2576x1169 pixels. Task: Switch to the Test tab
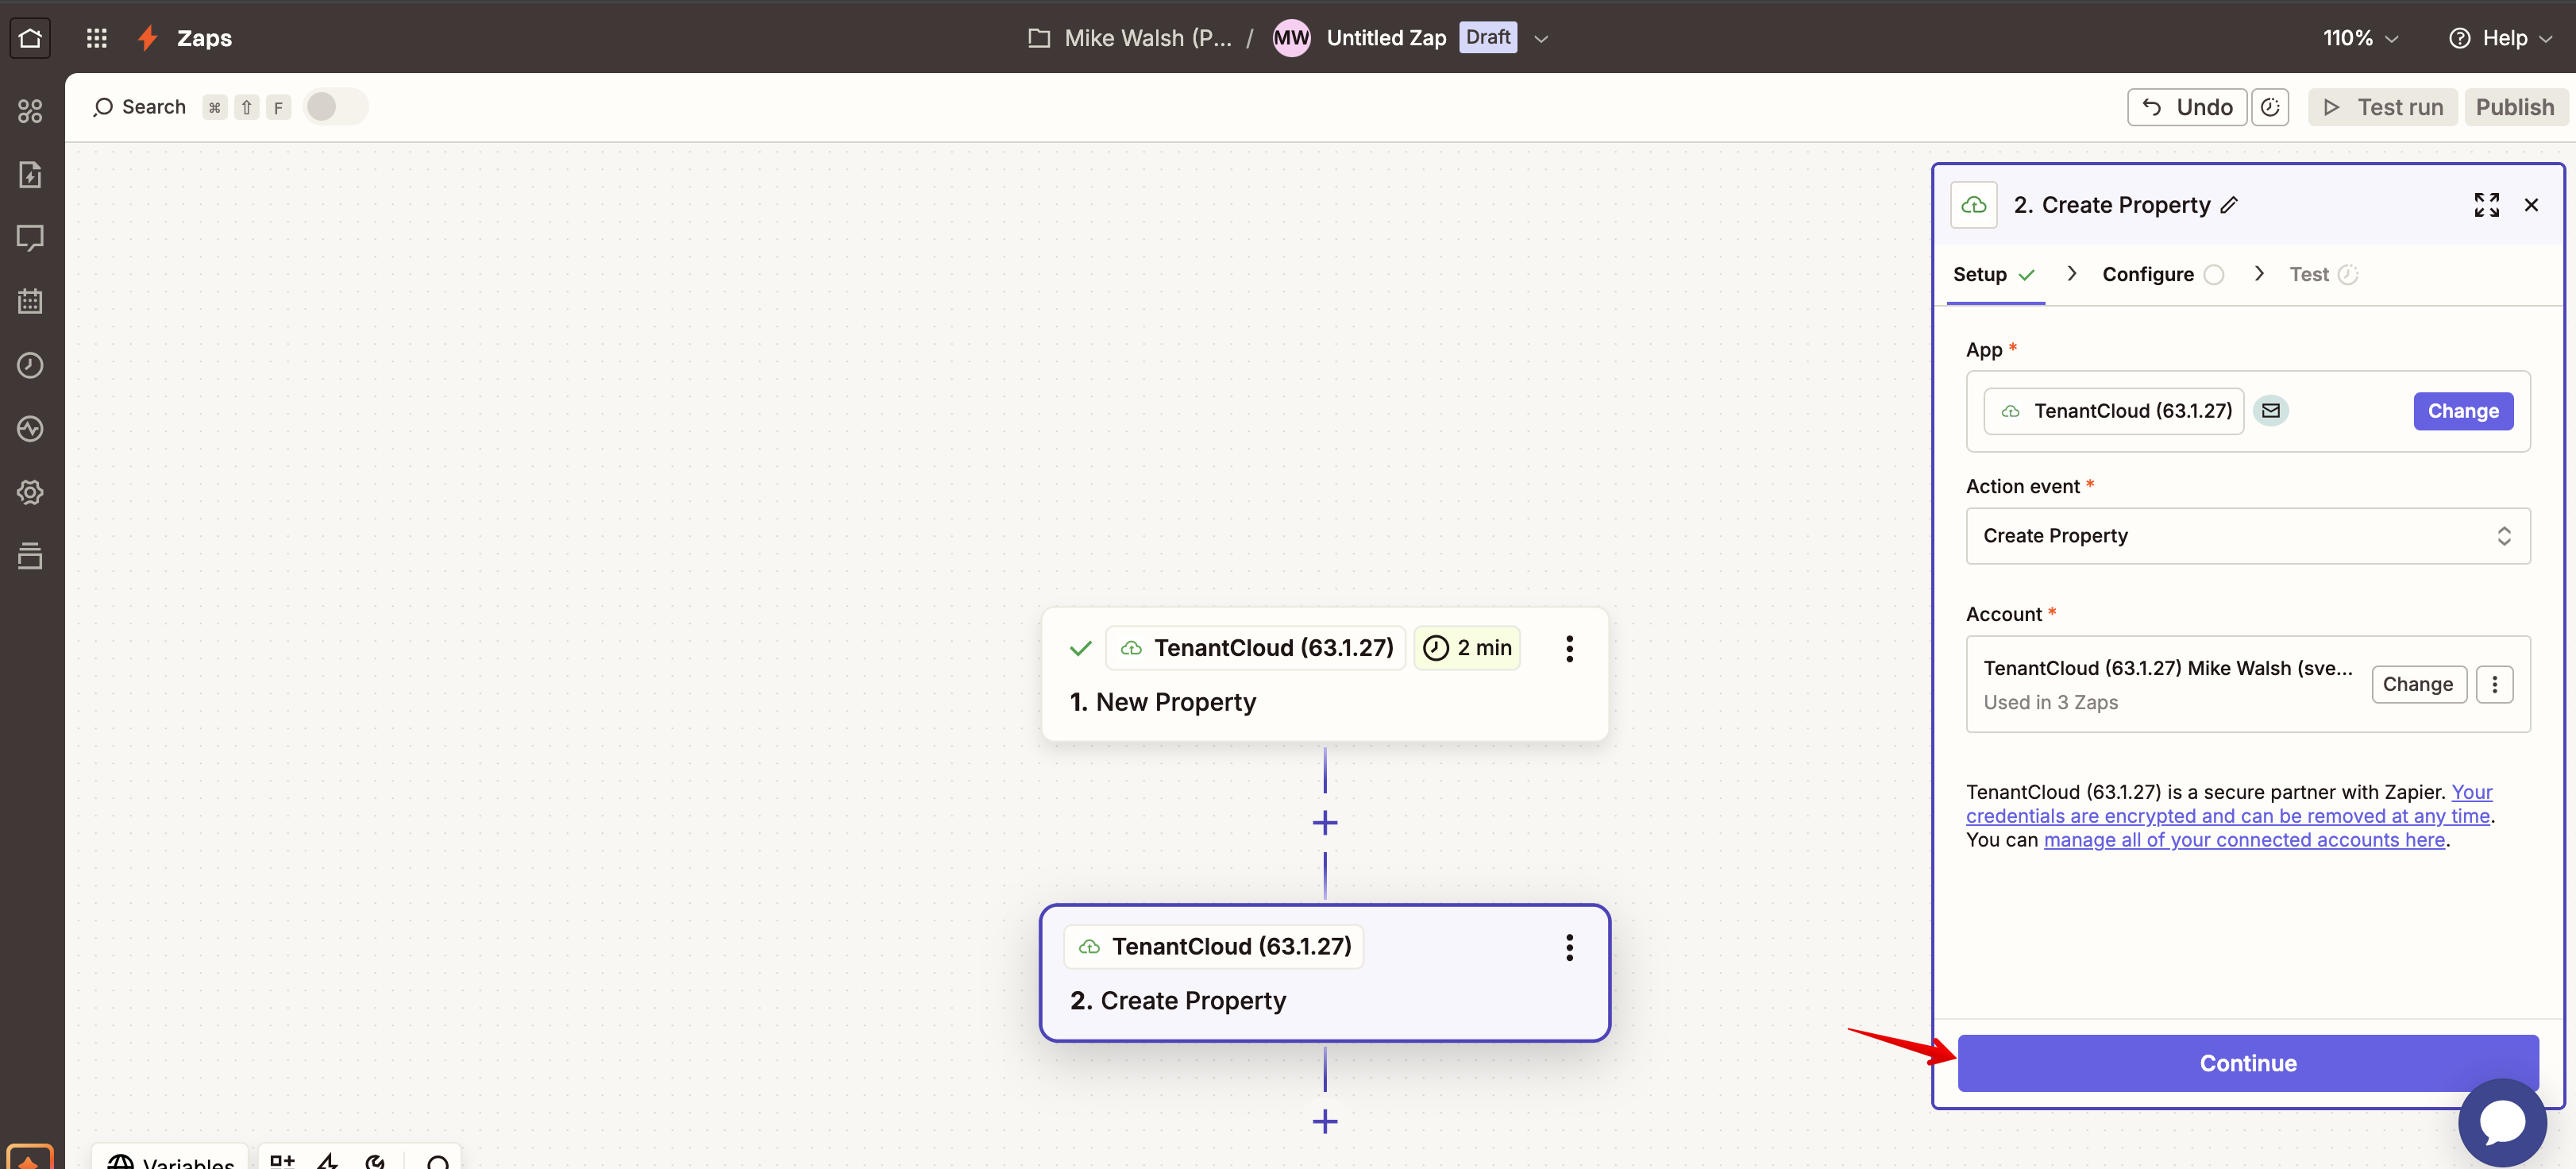2323,274
